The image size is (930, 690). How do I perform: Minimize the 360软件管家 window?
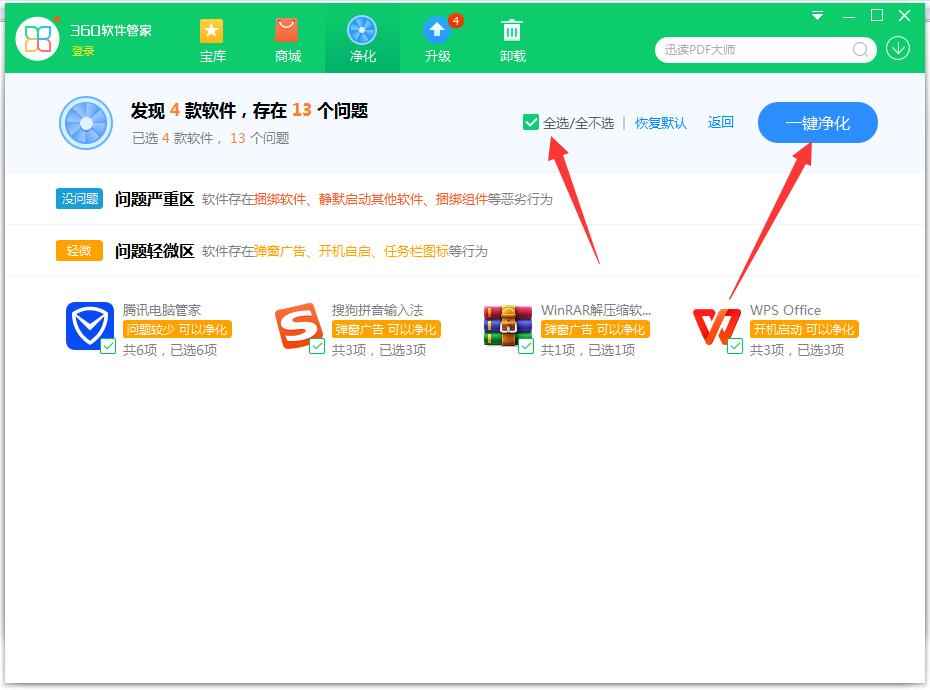(x=849, y=16)
